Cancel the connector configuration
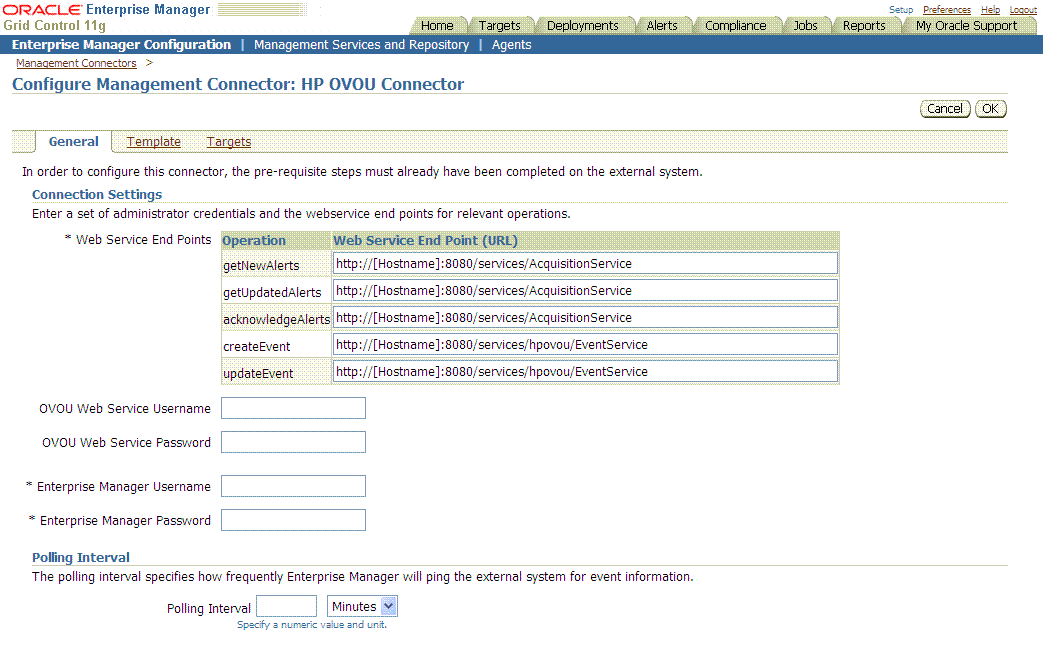1043x651 pixels. tap(944, 108)
